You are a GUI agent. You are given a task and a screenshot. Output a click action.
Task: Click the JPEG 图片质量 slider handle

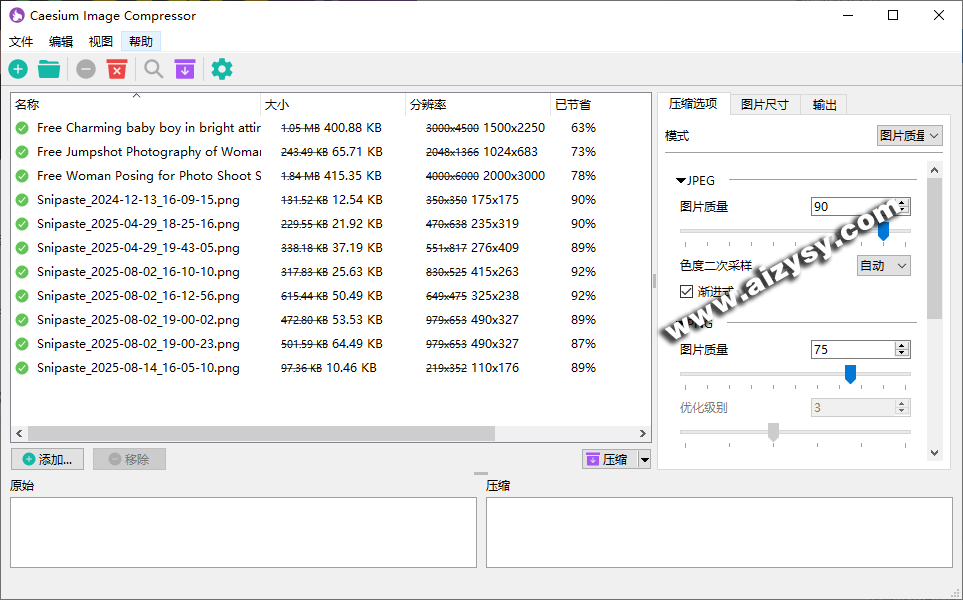(x=883, y=231)
